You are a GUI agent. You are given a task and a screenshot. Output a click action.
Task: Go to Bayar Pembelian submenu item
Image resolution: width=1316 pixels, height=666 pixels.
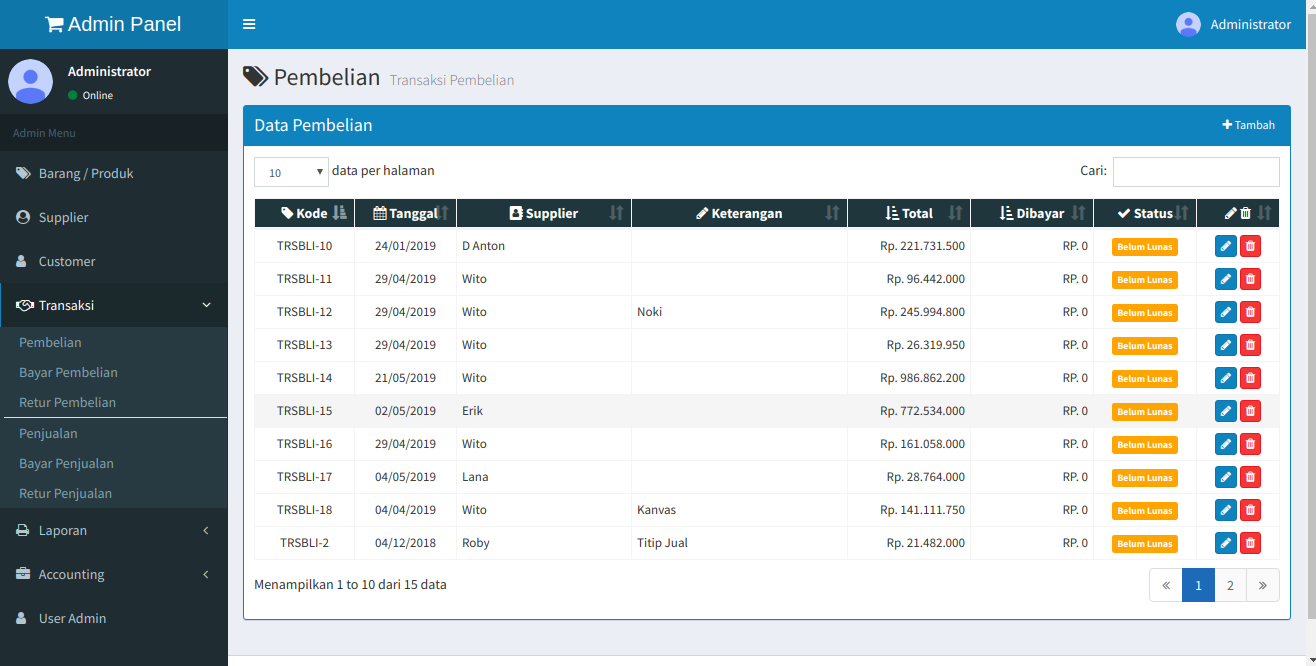68,372
